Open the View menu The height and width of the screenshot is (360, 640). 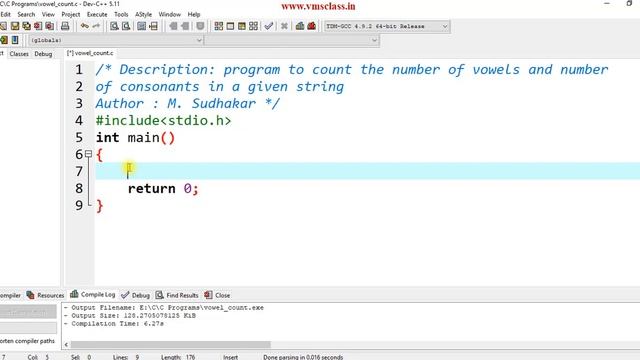tap(48, 14)
